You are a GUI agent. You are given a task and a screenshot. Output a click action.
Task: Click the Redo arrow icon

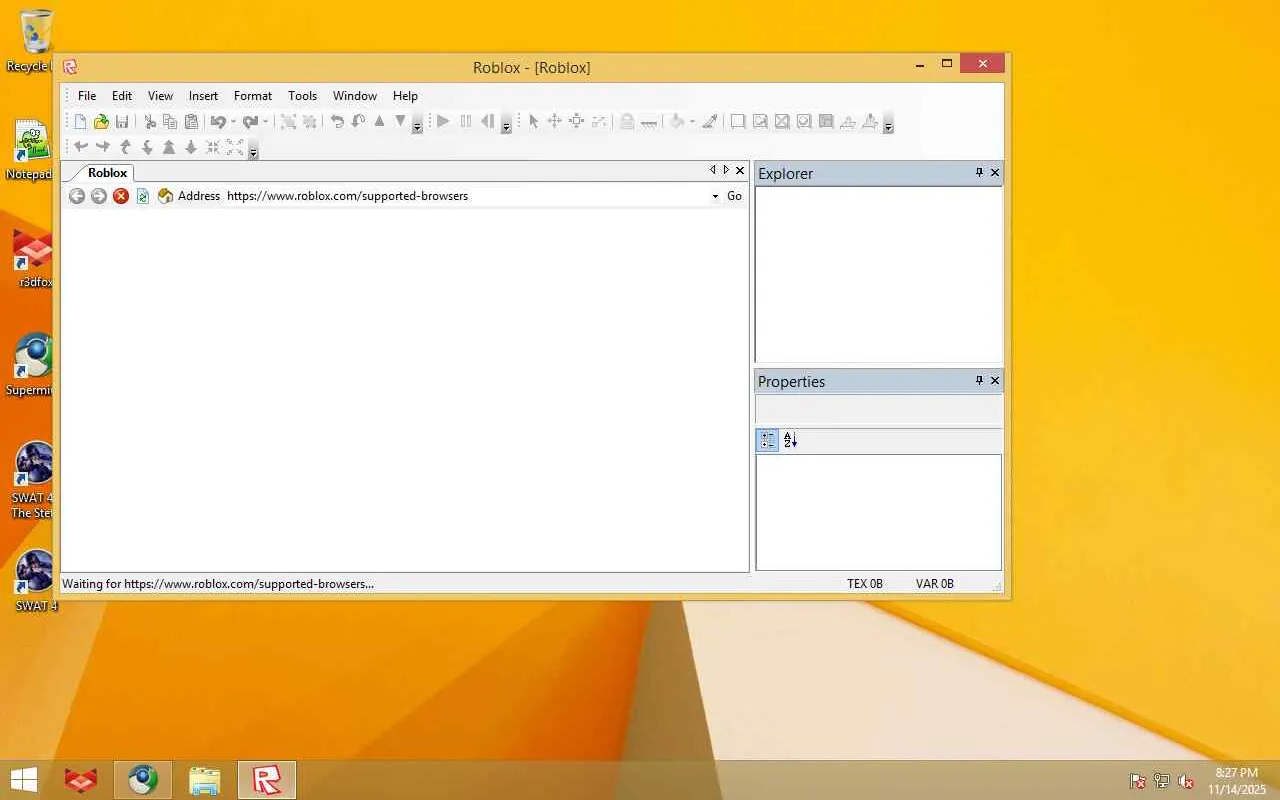click(249, 122)
